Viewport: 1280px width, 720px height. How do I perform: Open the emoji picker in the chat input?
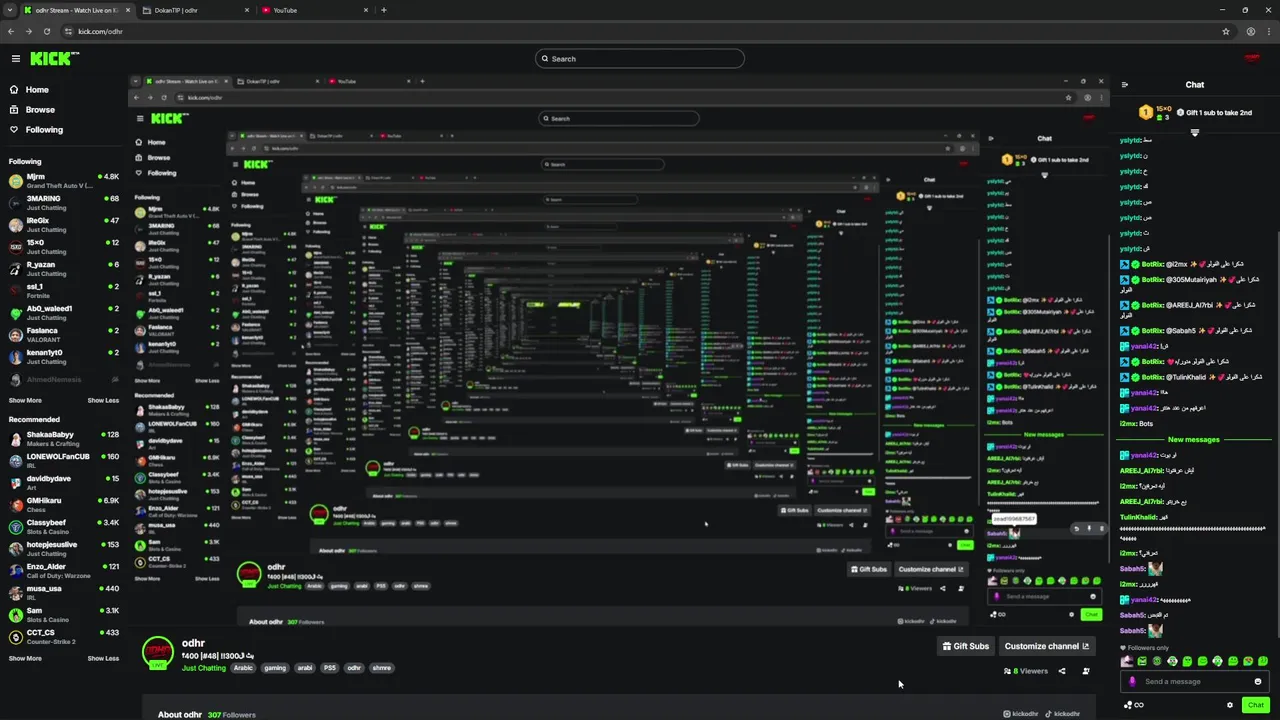(1258, 681)
